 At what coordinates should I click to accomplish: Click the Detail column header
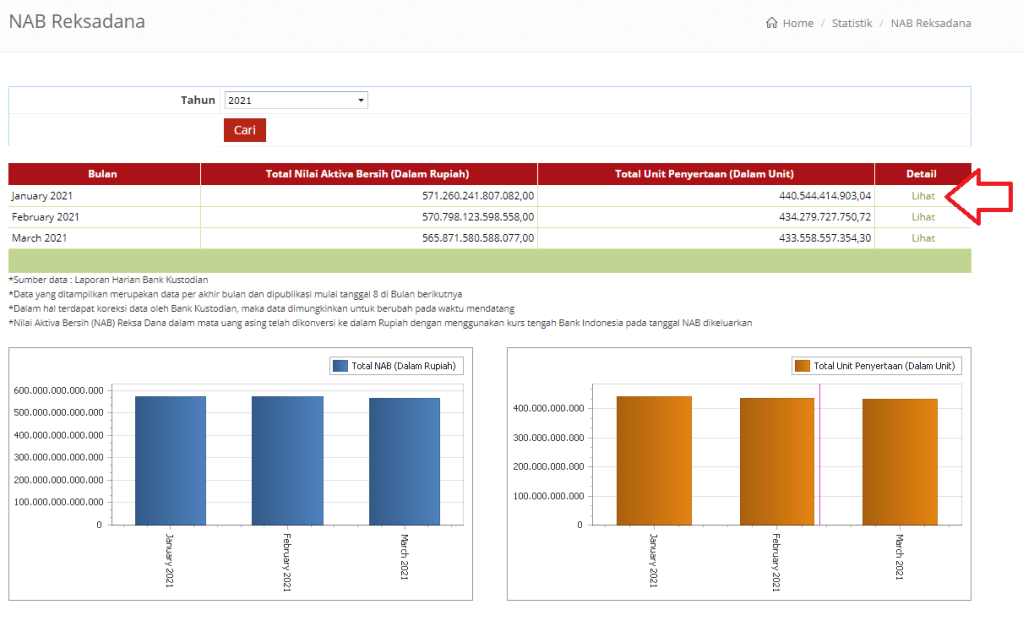[x=921, y=174]
